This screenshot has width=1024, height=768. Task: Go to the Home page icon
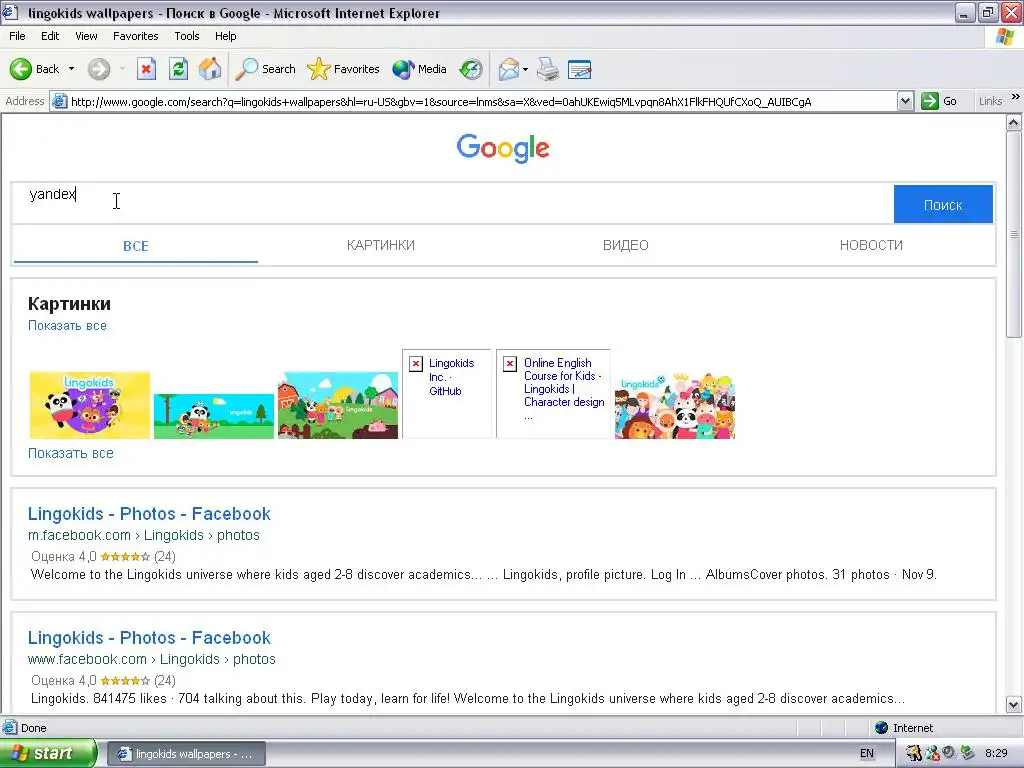(x=210, y=69)
